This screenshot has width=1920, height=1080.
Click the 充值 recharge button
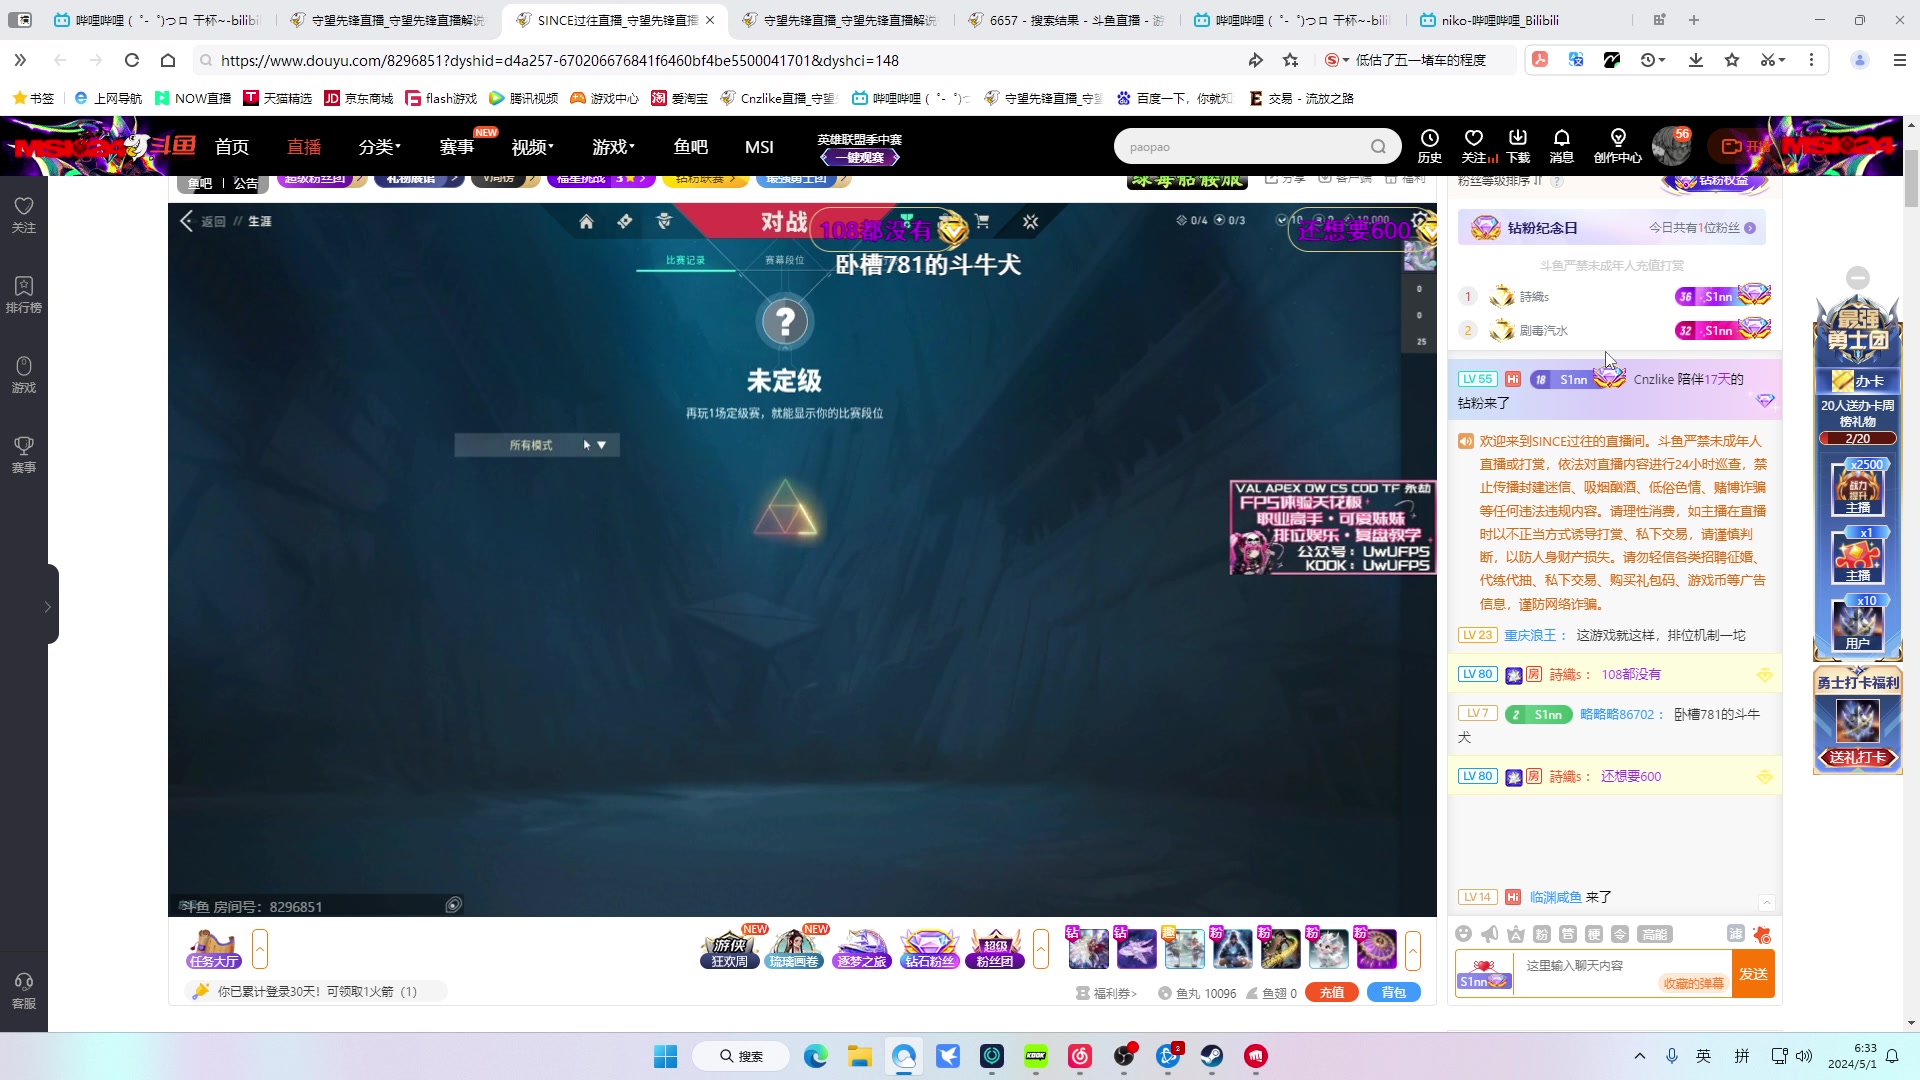tap(1331, 992)
